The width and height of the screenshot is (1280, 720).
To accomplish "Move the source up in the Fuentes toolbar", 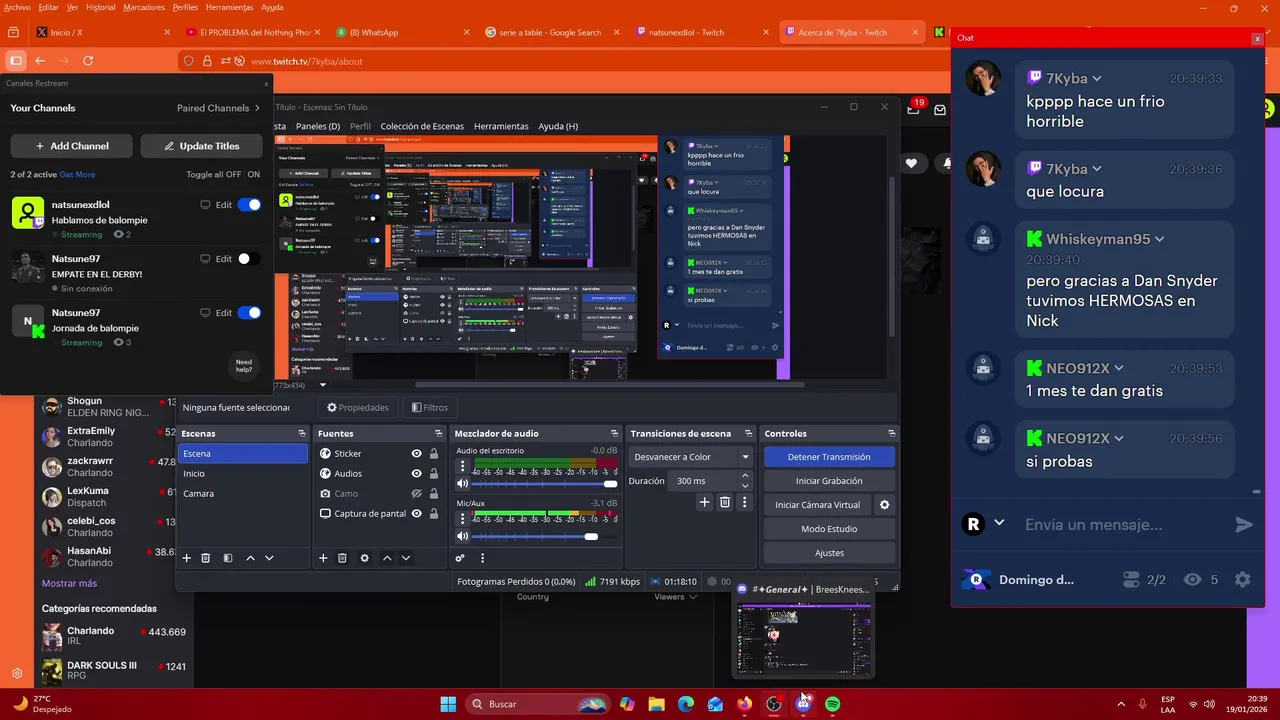I will [x=387, y=558].
